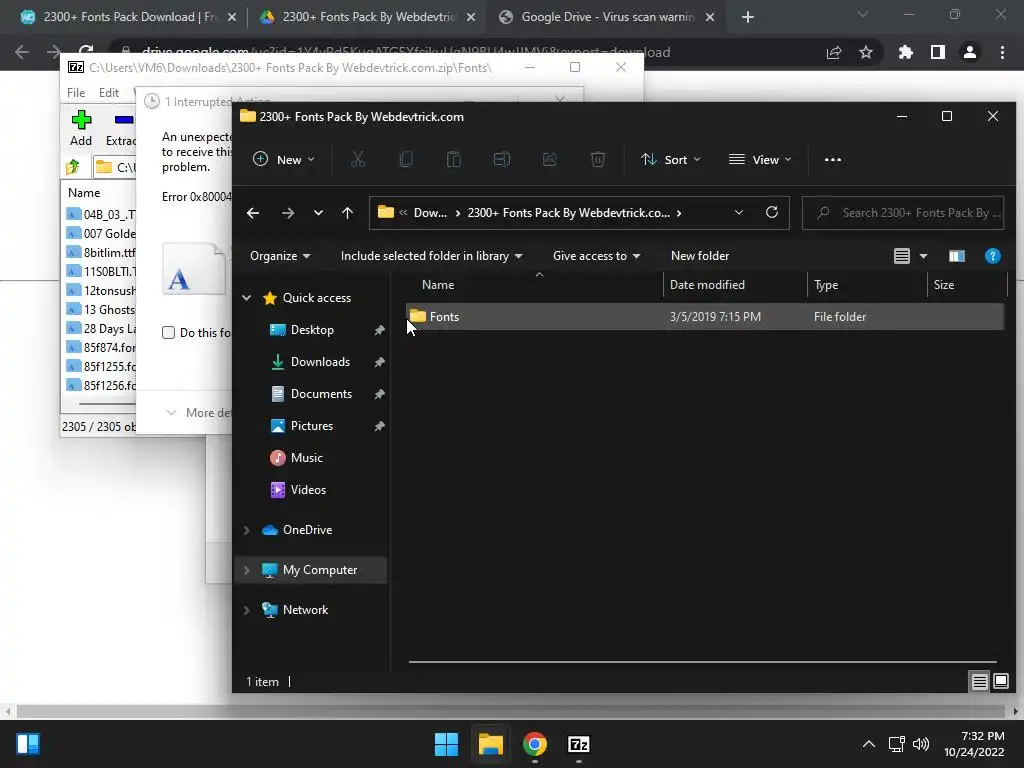Open the Give access to dropdown
This screenshot has width=1024, height=768.
coord(596,256)
